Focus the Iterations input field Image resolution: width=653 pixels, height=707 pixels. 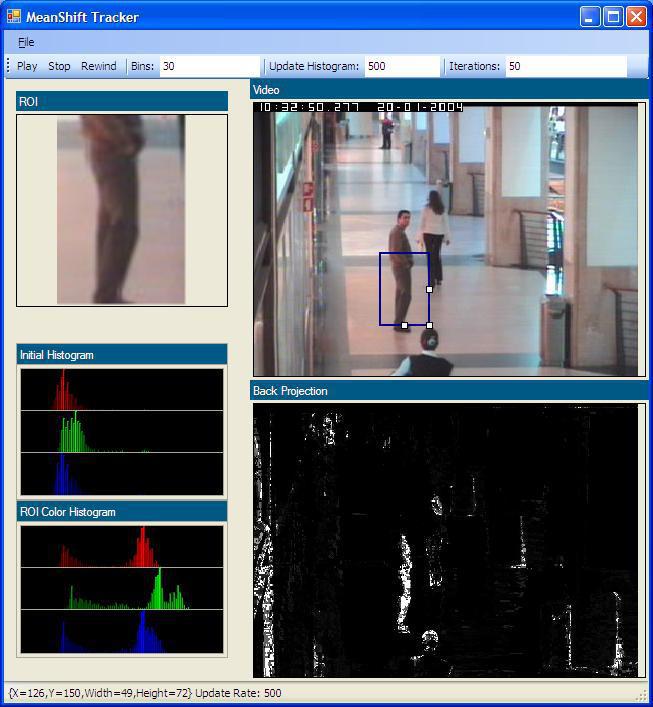click(566, 66)
